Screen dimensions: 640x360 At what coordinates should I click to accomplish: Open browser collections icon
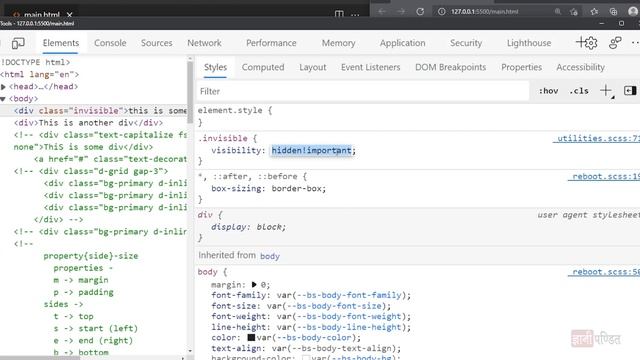(613, 11)
